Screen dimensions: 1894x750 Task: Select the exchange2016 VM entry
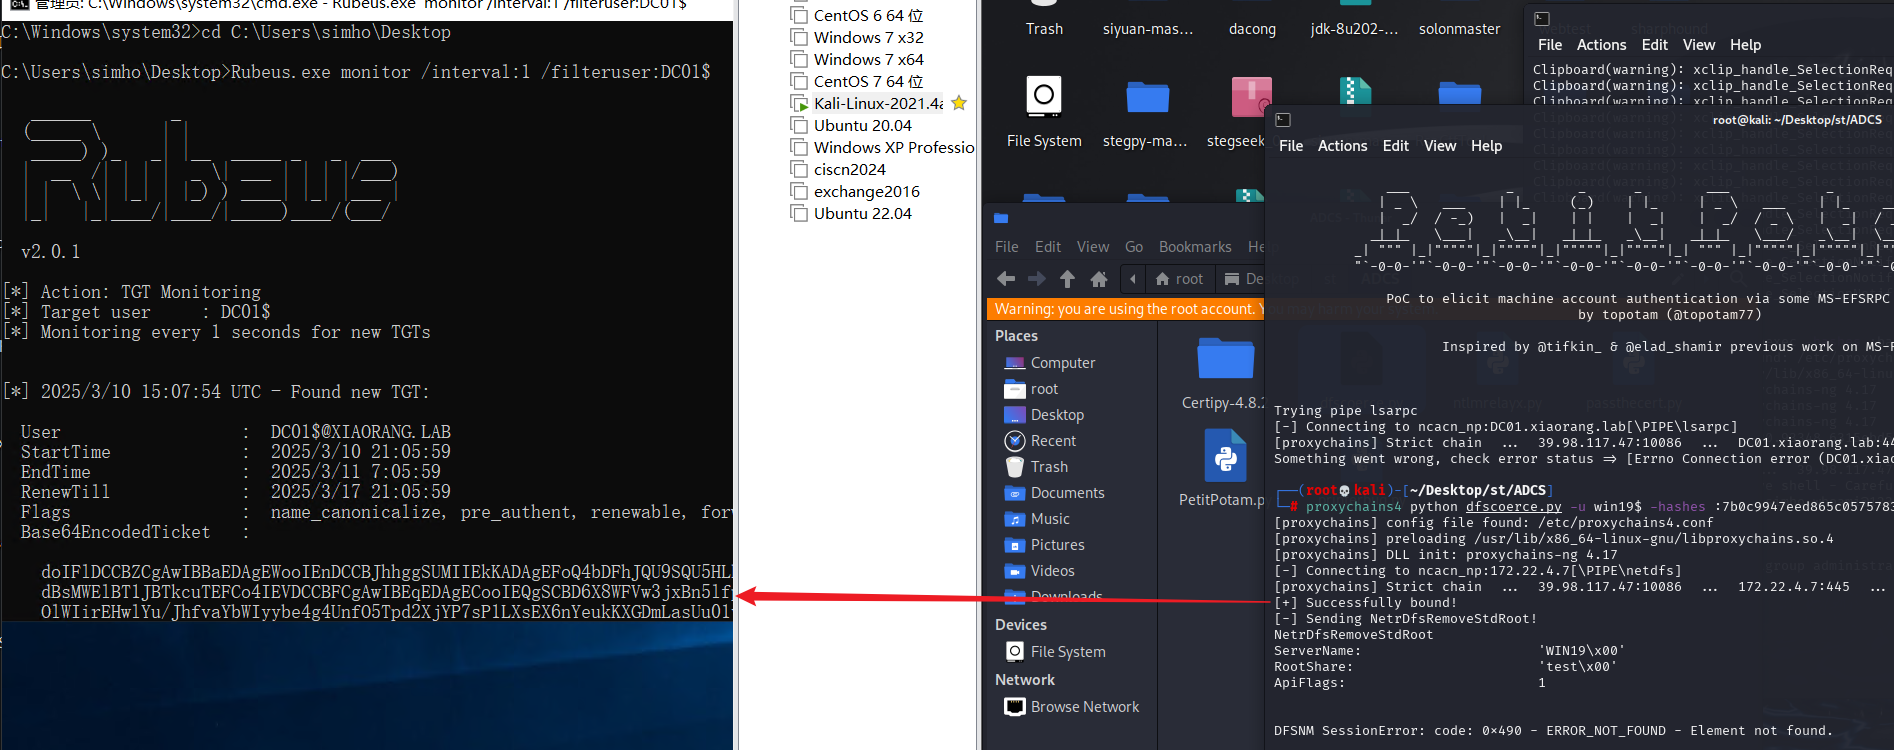(x=866, y=191)
